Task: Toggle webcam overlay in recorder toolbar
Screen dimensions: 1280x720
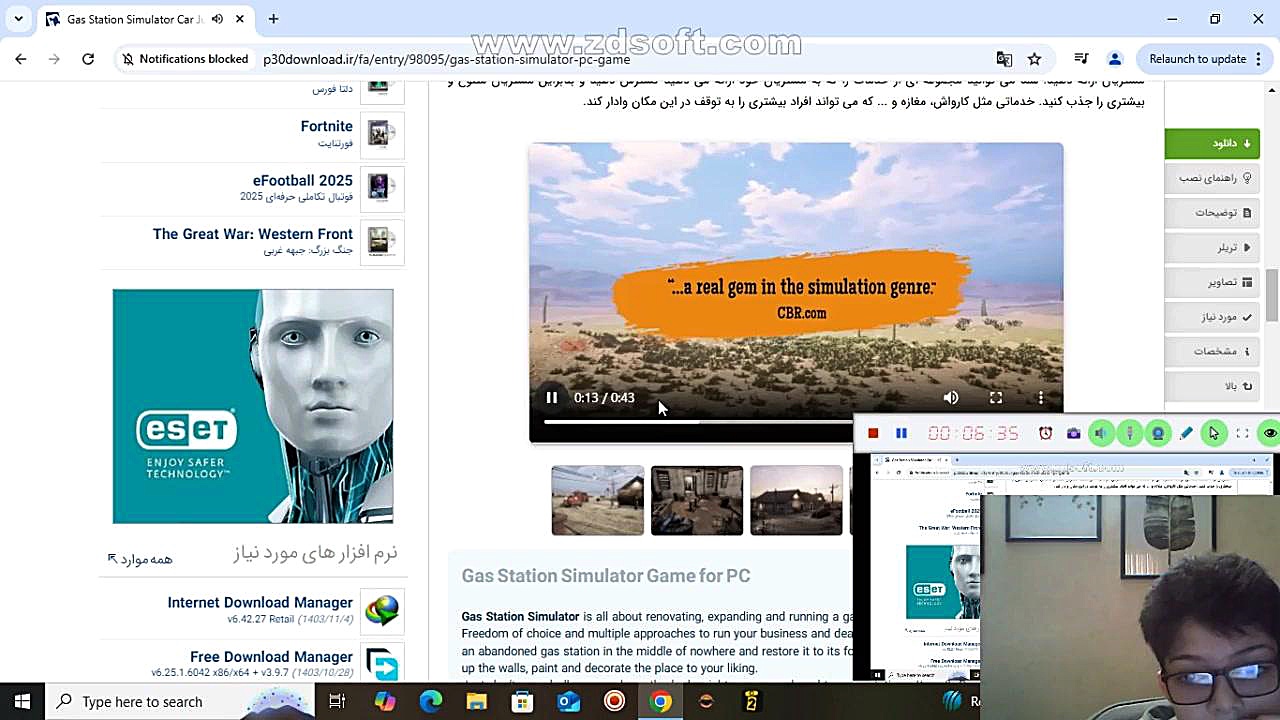Action: coord(1158,433)
